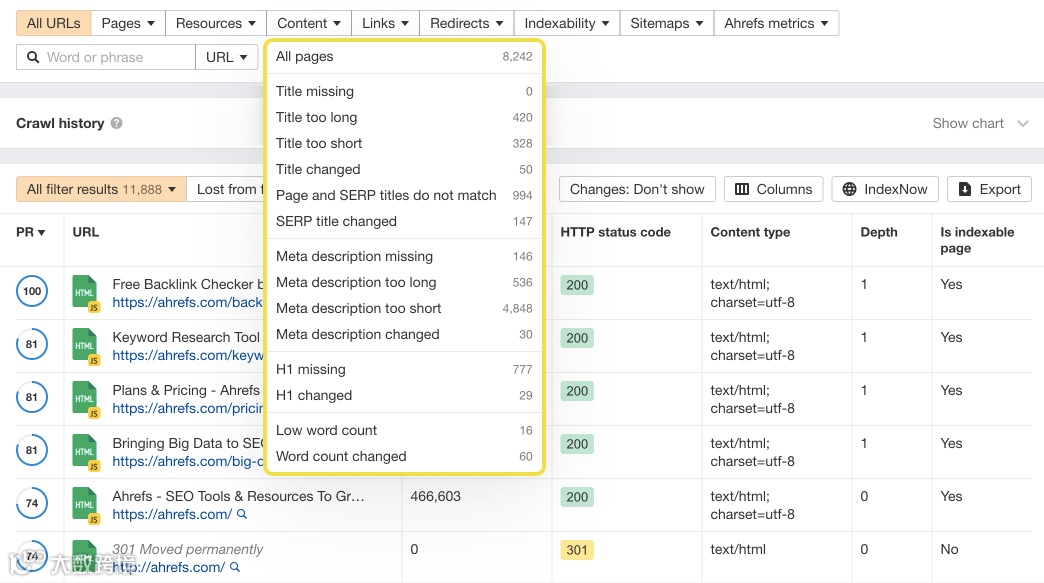Open the Keyword Research Tool URL link
Screen dimensions: 1044x583
tap(186, 355)
